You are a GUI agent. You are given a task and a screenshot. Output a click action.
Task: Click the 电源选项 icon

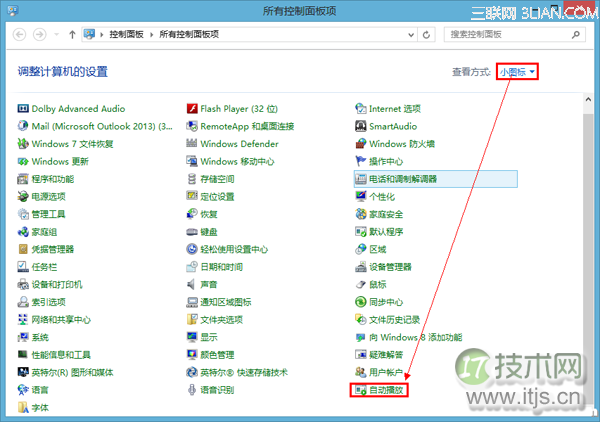(23, 196)
